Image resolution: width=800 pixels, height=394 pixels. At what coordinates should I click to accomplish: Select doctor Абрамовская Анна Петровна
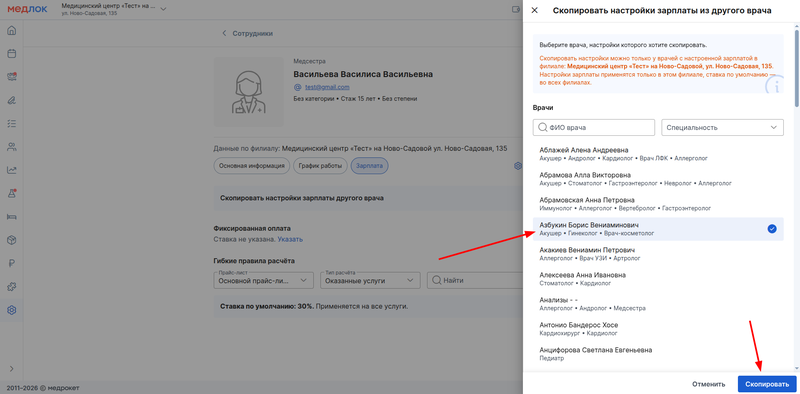658,204
